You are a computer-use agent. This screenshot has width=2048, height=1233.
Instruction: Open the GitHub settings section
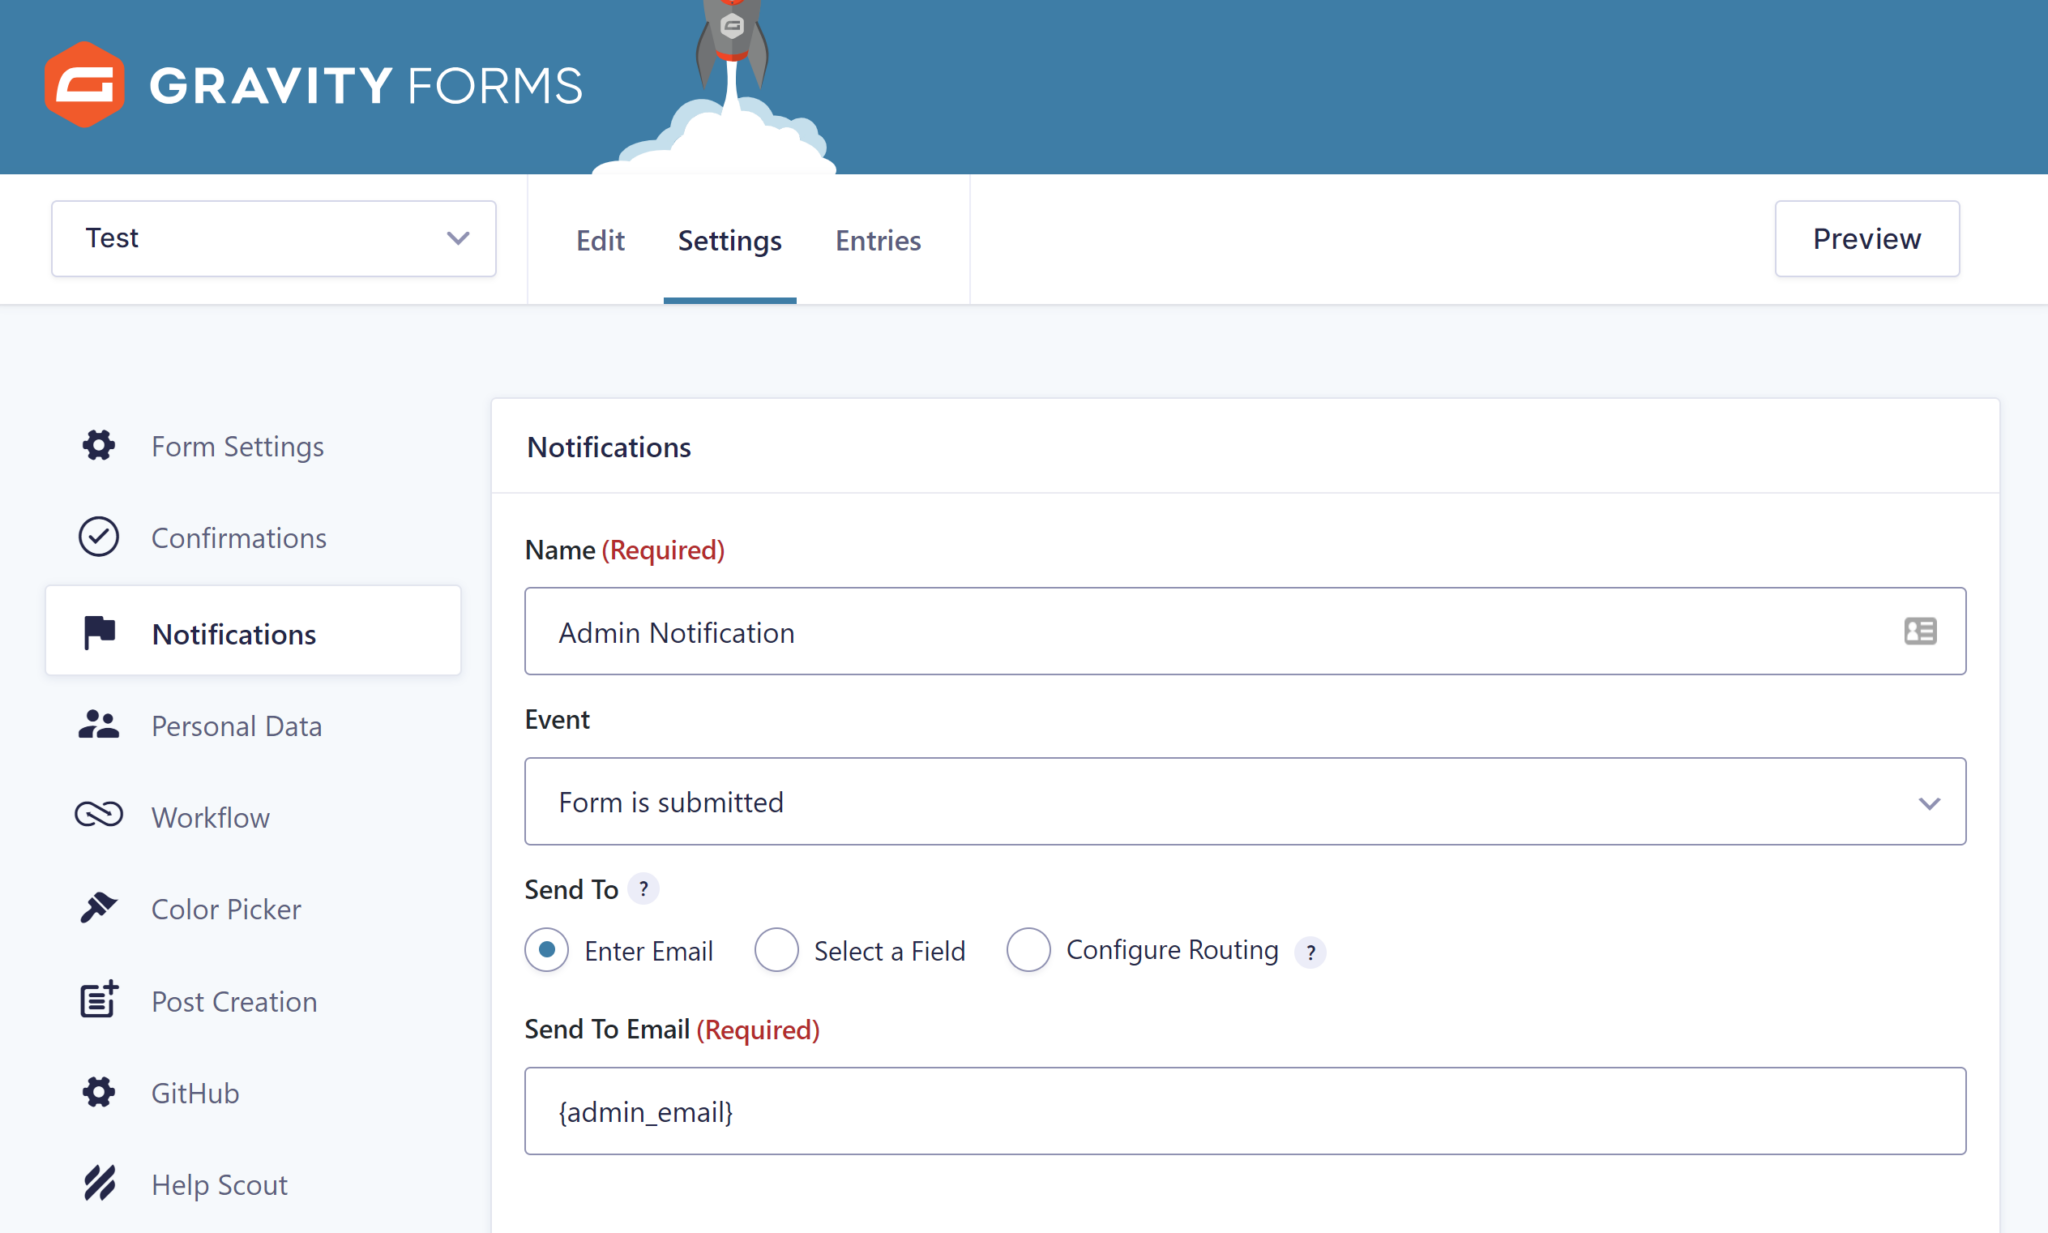pyautogui.click(x=194, y=1092)
